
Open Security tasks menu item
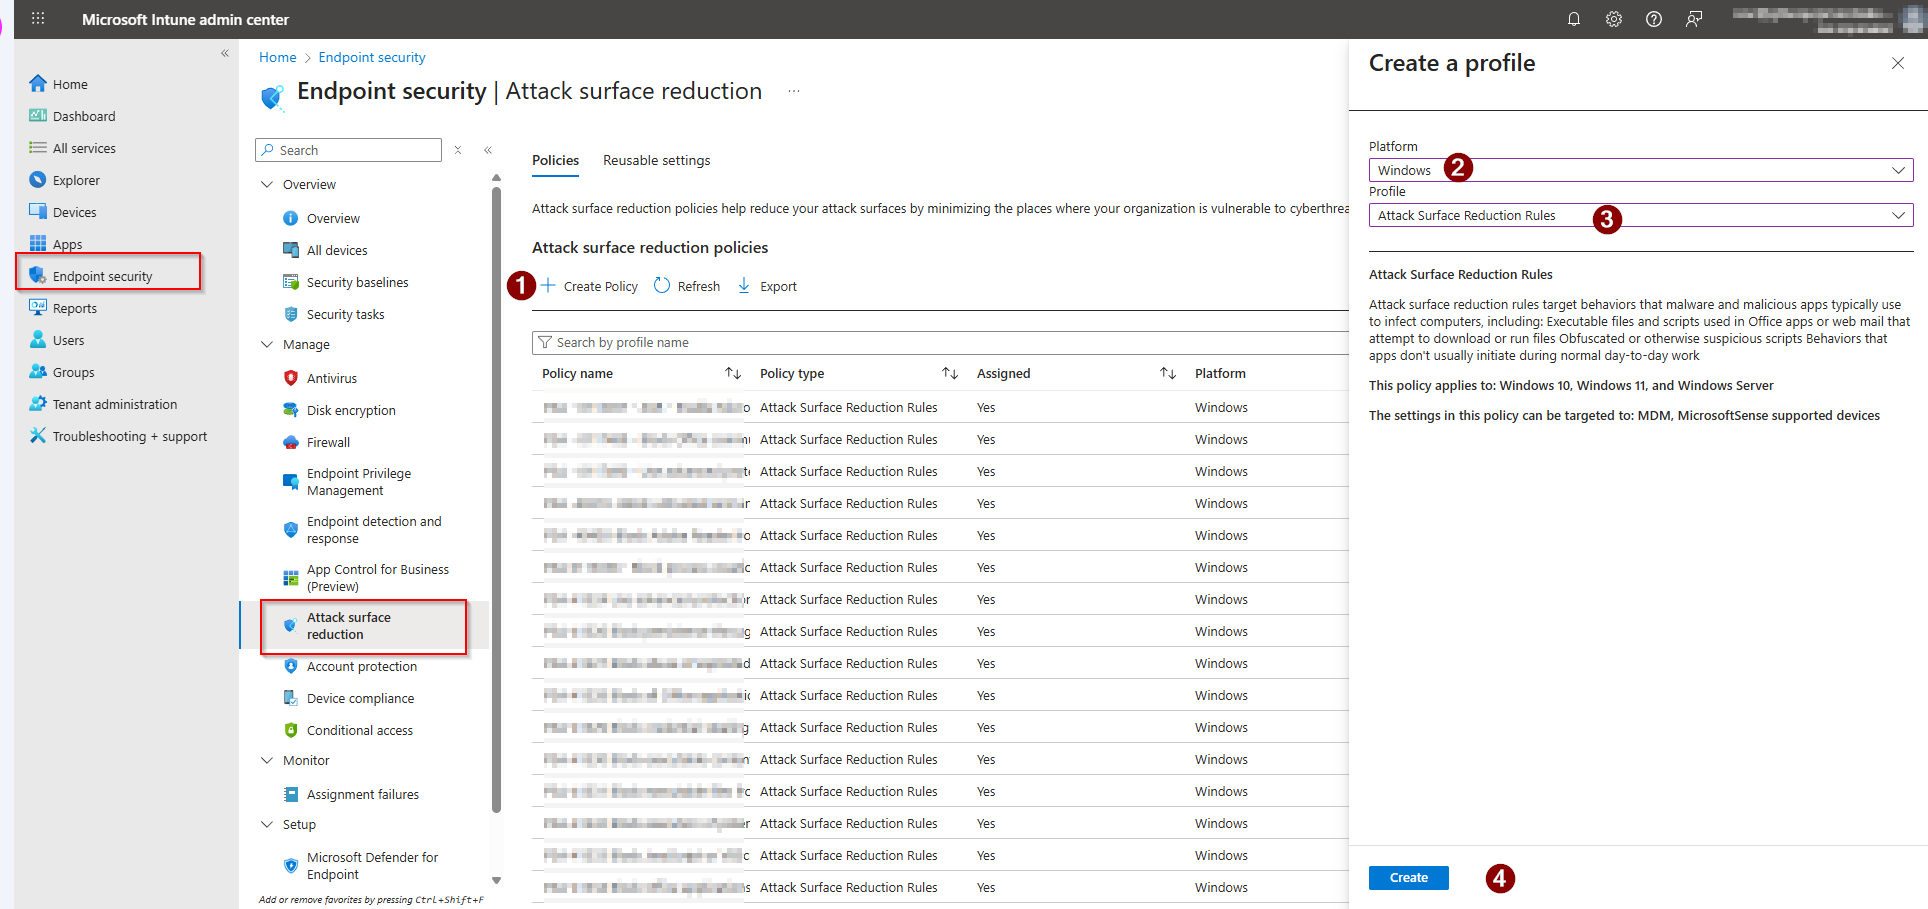(x=345, y=314)
